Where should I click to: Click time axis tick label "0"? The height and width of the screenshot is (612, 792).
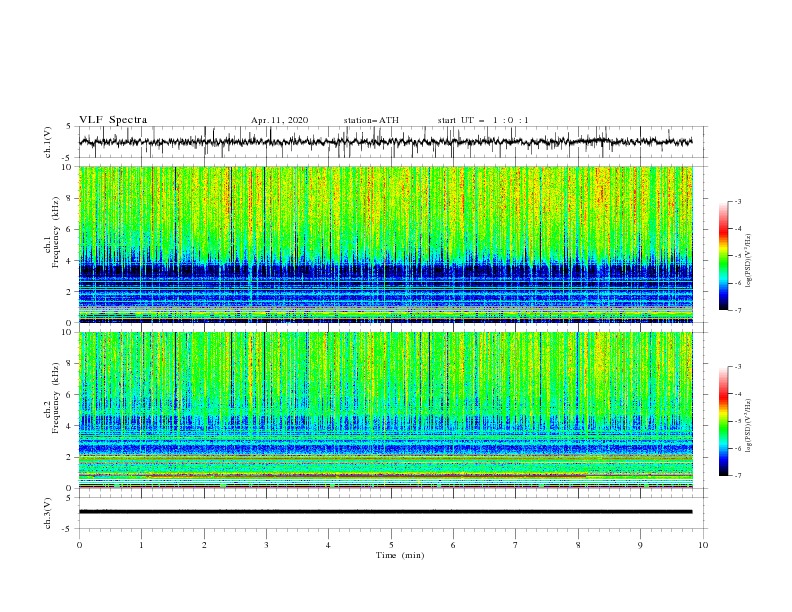pos(79,545)
